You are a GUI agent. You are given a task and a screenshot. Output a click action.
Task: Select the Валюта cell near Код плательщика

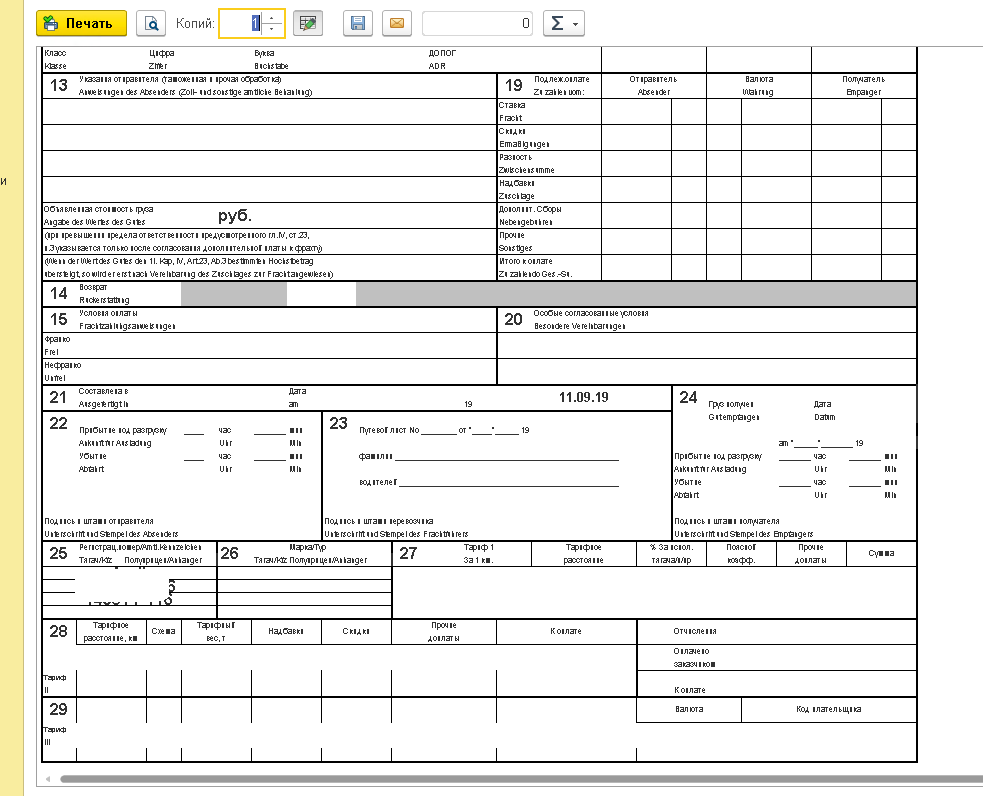pyautogui.click(x=689, y=710)
